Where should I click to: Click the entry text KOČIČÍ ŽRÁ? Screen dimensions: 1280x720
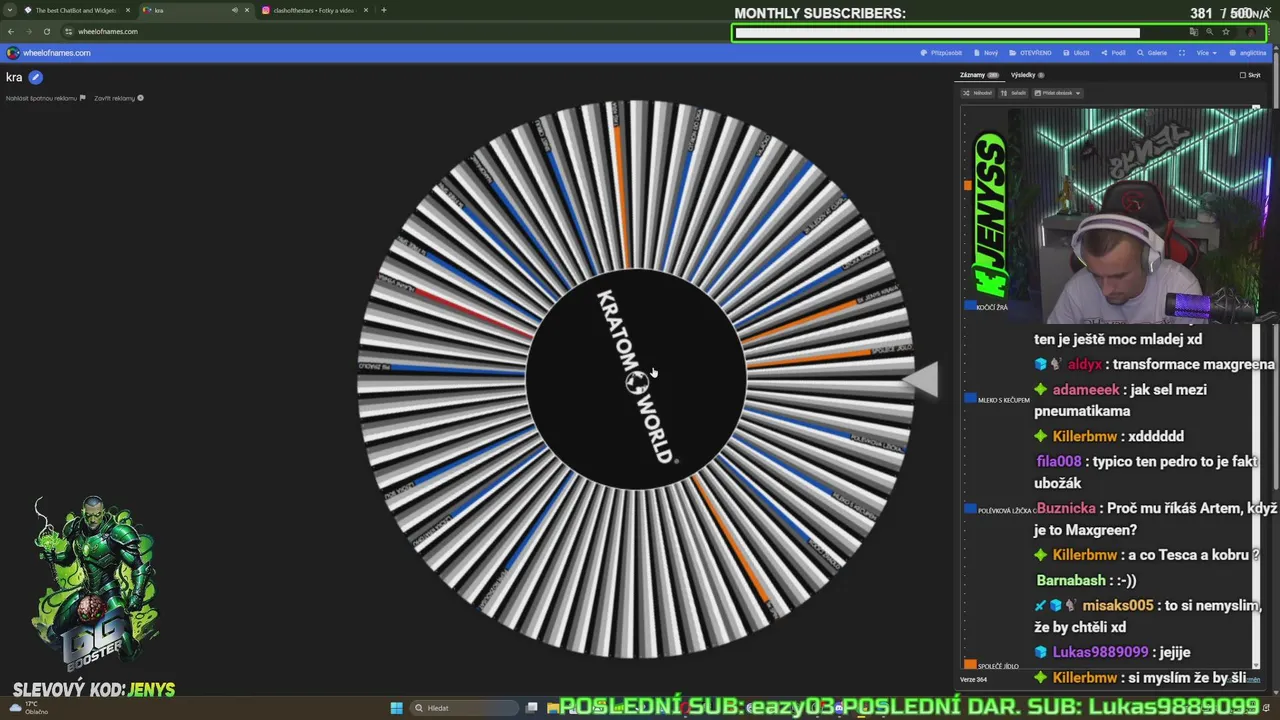992,307
